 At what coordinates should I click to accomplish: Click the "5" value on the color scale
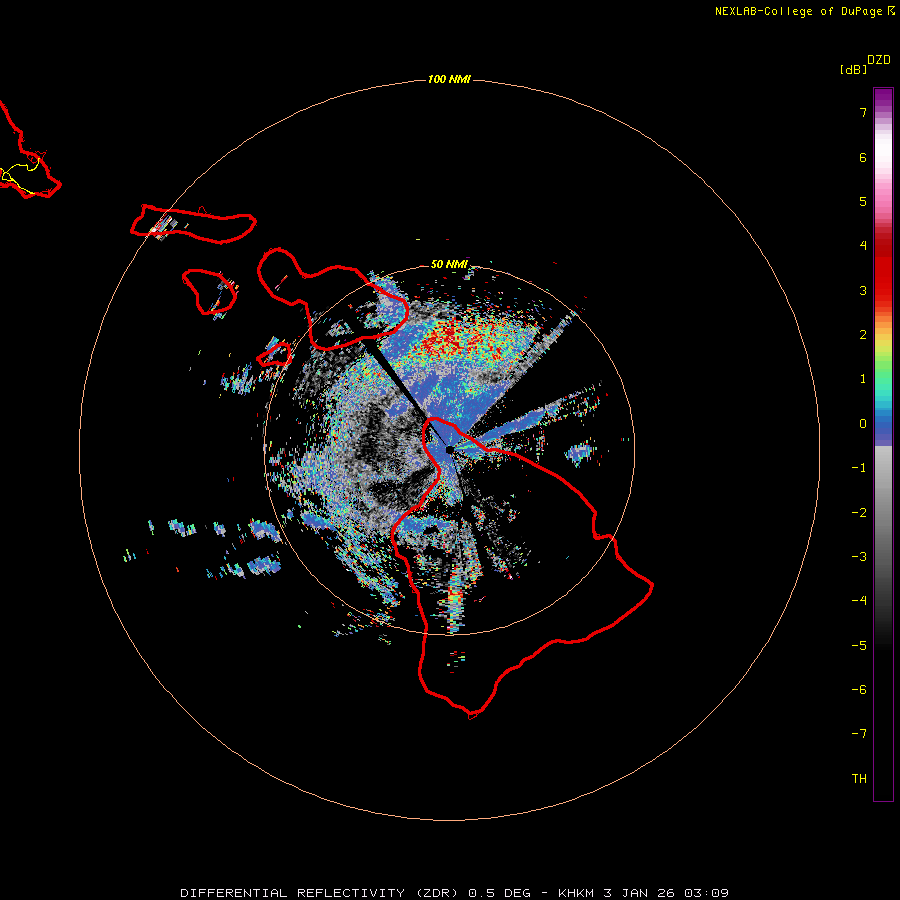pos(863,201)
